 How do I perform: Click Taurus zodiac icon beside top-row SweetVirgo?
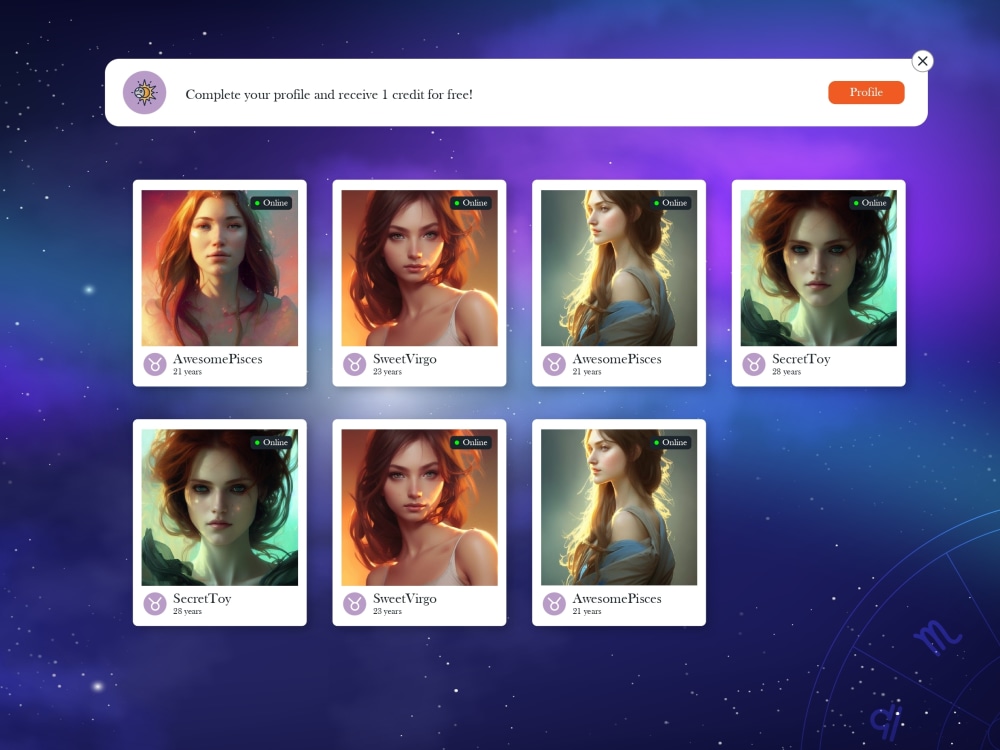(355, 365)
